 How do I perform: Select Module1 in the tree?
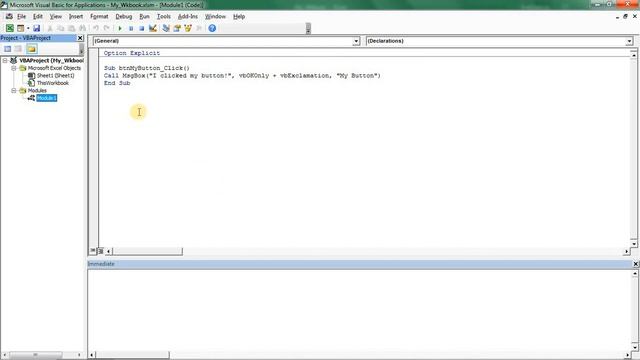pyautogui.click(x=47, y=98)
